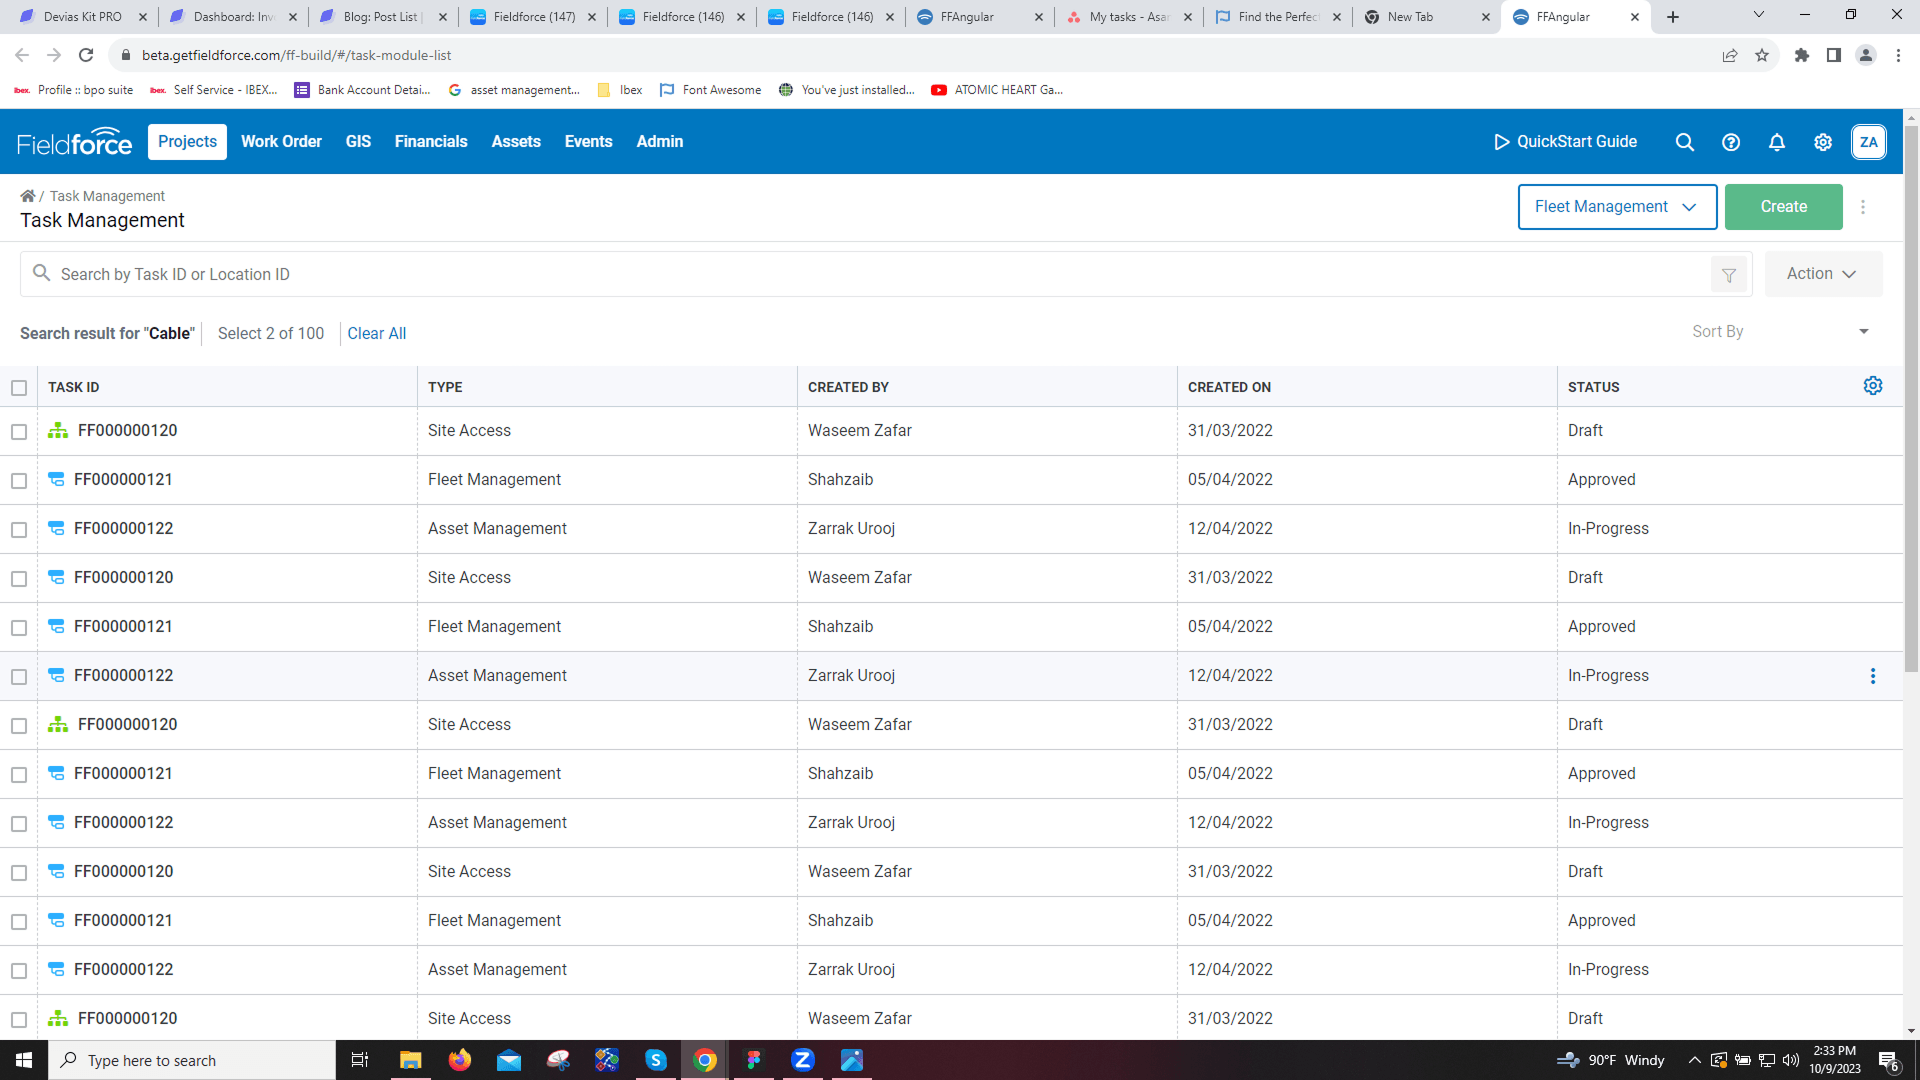Open the search magnifier in header

tap(1685, 142)
